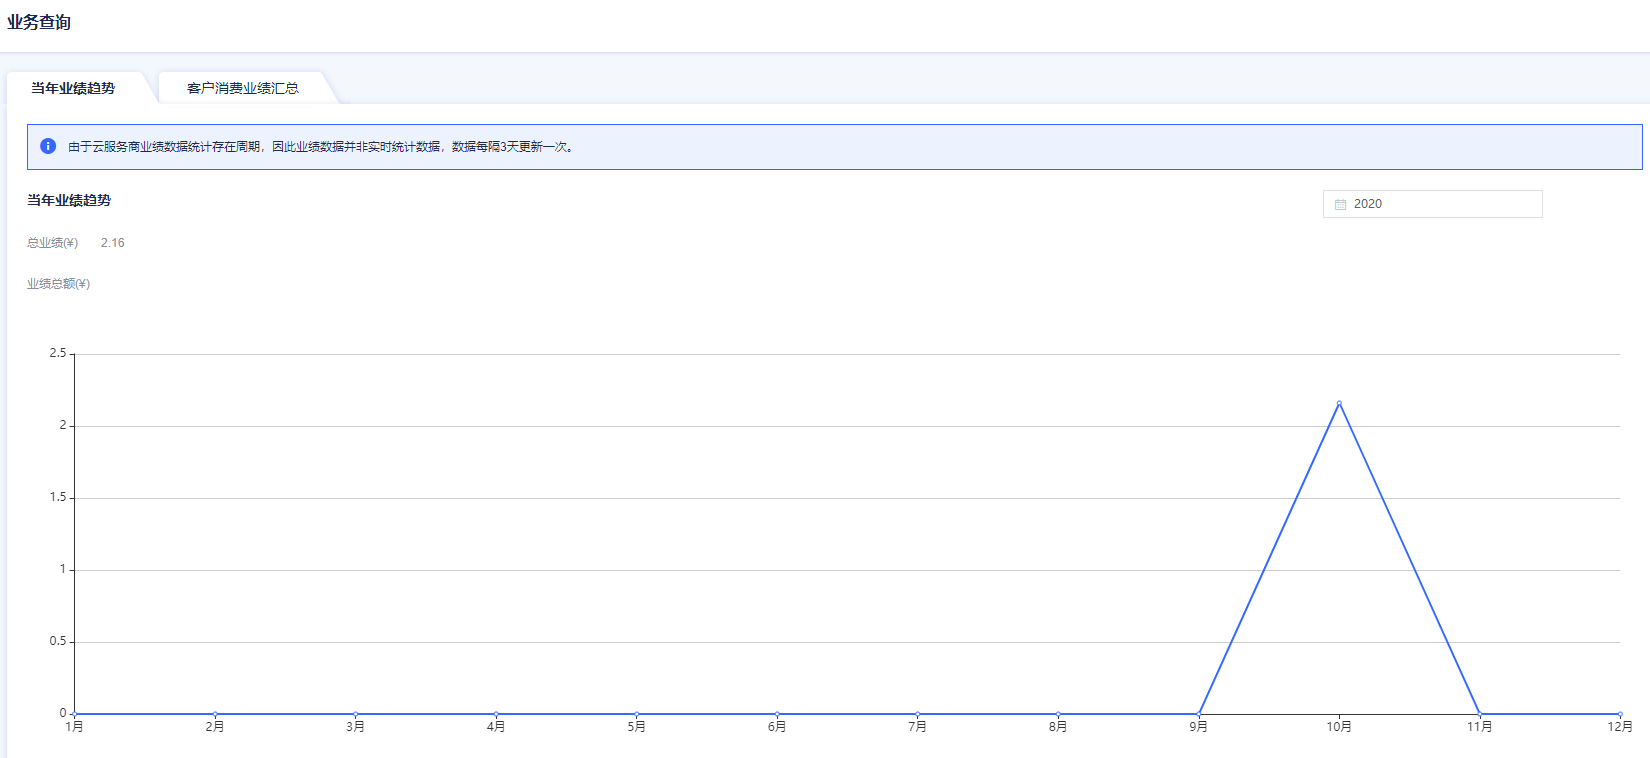Screen dimensions: 1650x758
Task: Click the 2.5 y-axis label
Action: point(58,353)
